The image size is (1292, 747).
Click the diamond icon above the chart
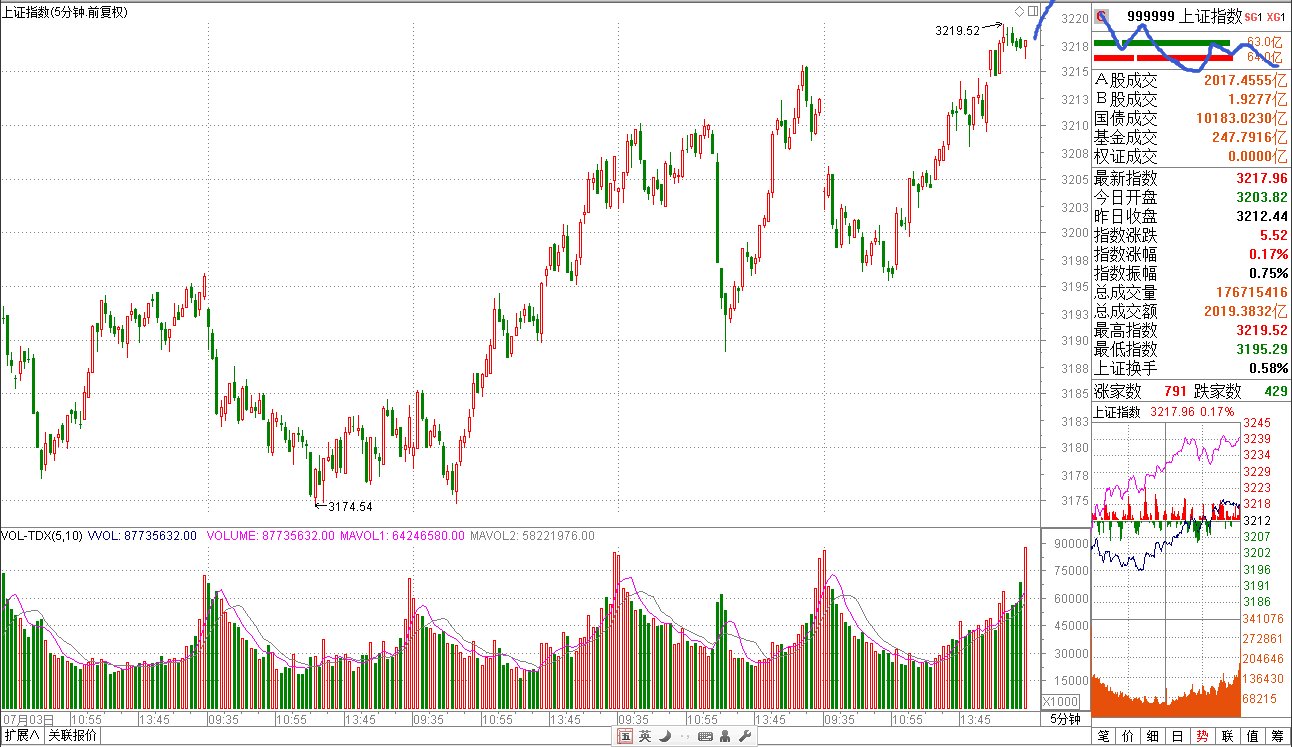[x=1019, y=11]
